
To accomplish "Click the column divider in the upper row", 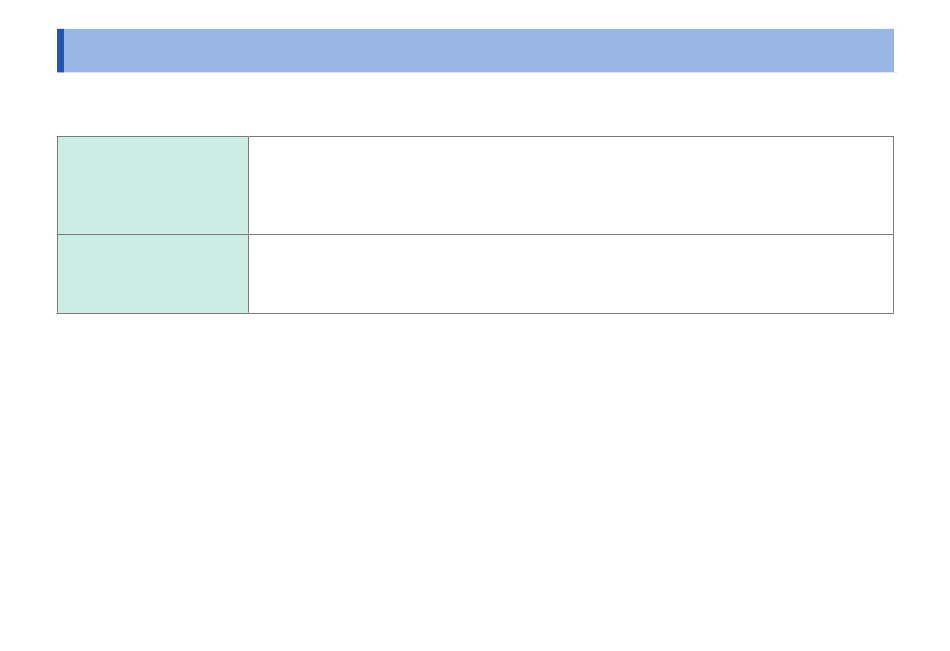I will [x=248, y=185].
